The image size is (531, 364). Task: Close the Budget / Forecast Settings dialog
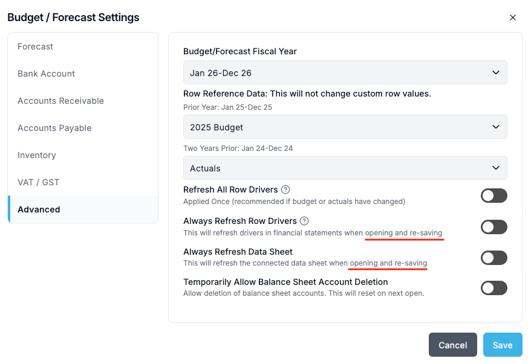point(512,18)
